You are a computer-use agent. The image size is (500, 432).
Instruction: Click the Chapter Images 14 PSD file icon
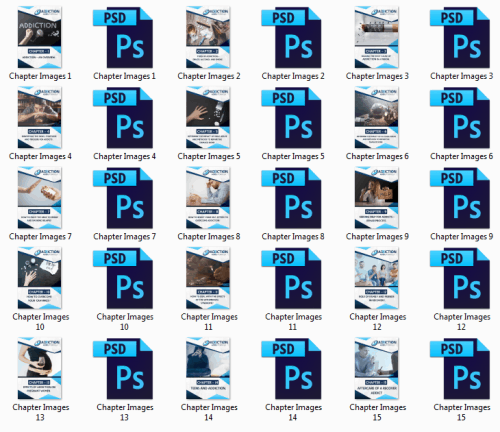(x=291, y=369)
